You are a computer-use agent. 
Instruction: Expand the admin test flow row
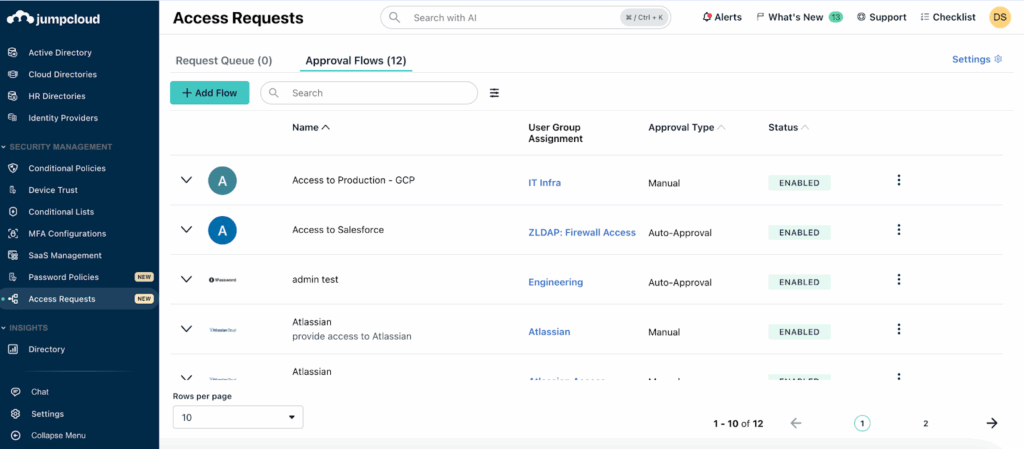[186, 280]
